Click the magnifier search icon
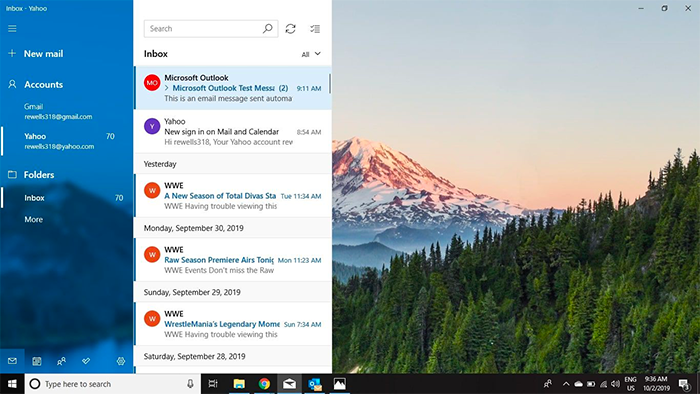Viewport: 700px width, 394px height. (267, 29)
